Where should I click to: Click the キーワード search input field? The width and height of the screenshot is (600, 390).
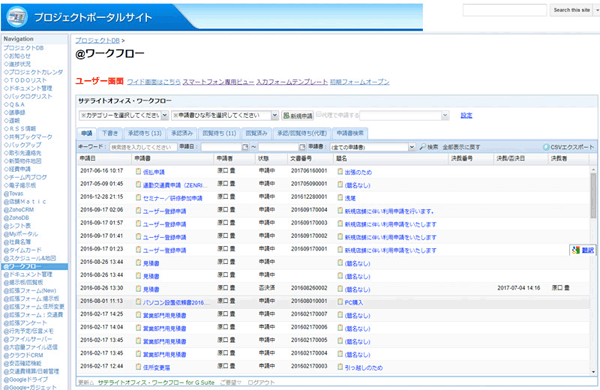pyautogui.click(x=143, y=147)
